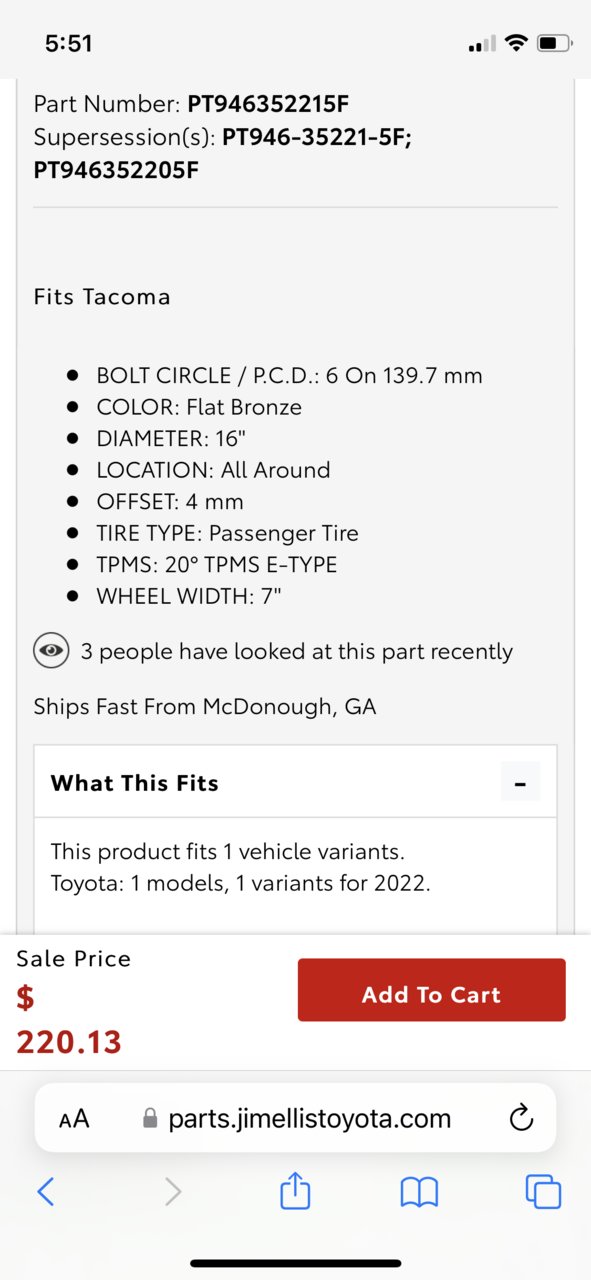Tap the parts.jimellistoyota.com address field
Image resolution: width=591 pixels, height=1280 pixels.
tap(295, 1118)
